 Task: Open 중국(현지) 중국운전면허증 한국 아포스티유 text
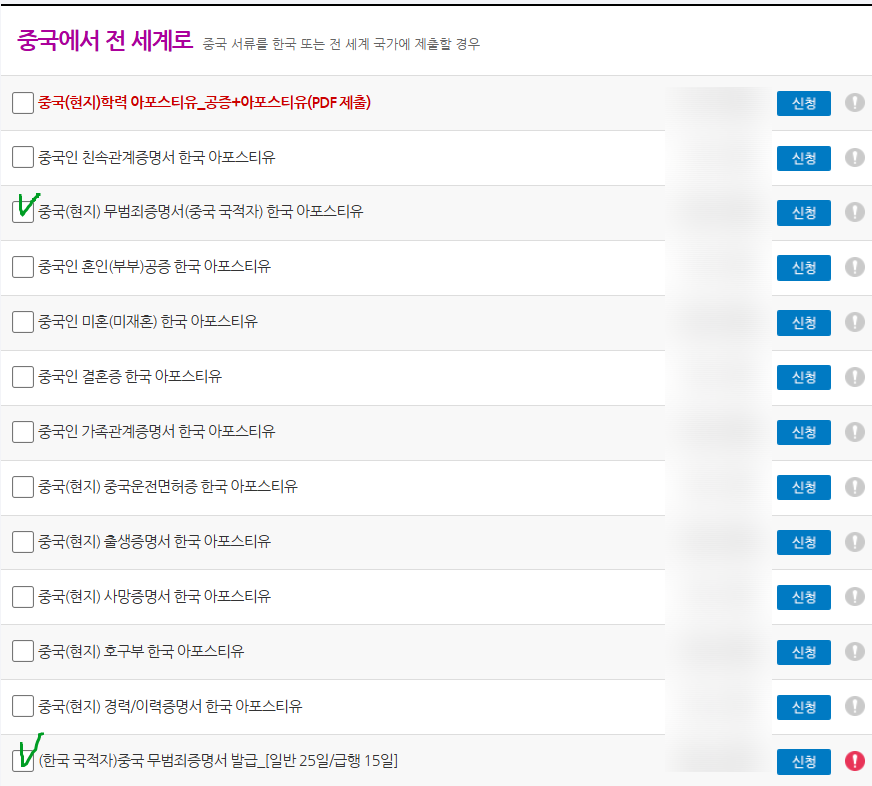(167, 487)
